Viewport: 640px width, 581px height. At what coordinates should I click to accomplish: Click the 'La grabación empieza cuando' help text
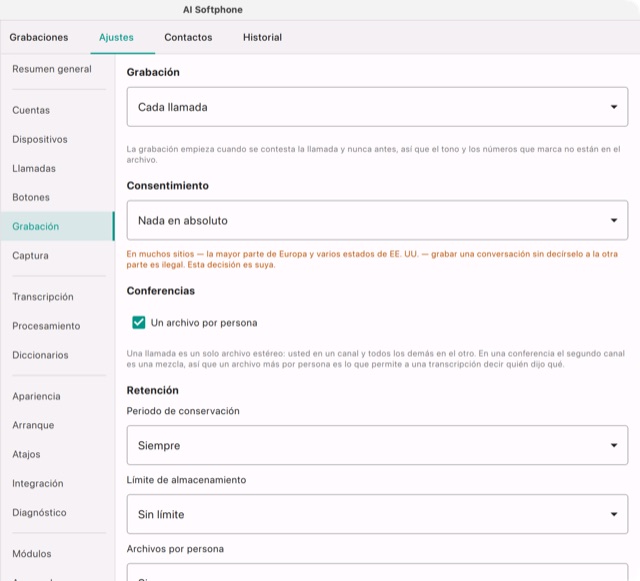point(373,154)
